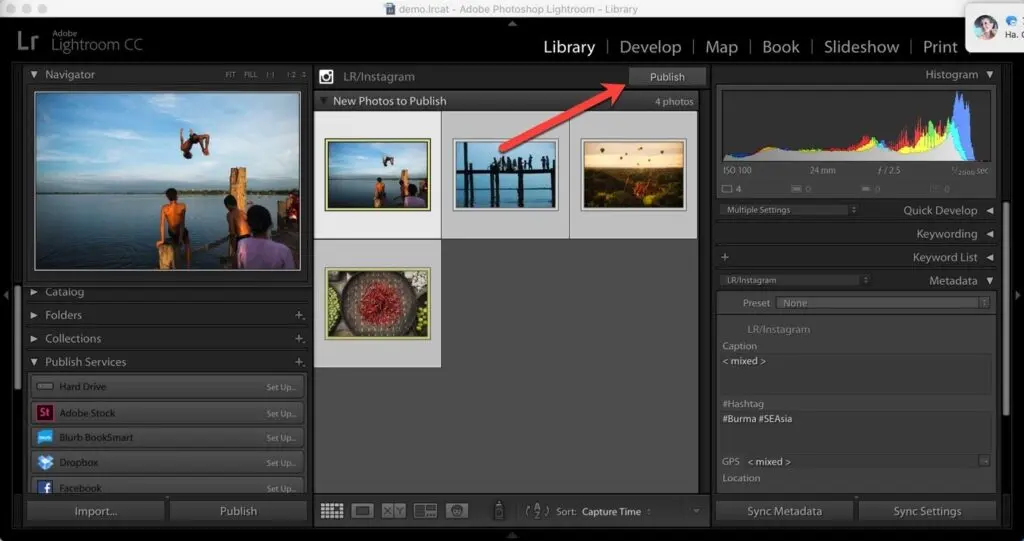The image size is (1024, 541).
Task: Select the Painter spray can tool
Action: click(x=498, y=511)
